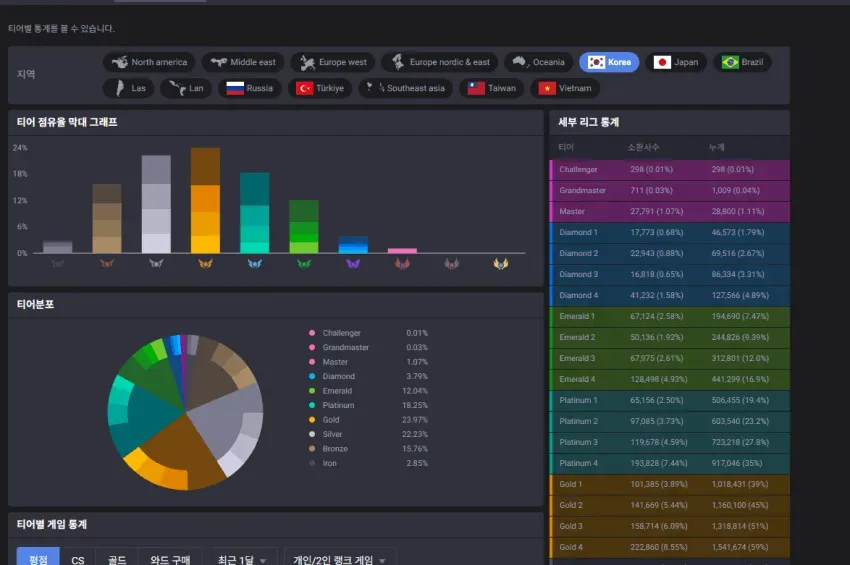Click the Russia flag icon
This screenshot has height=565, width=850.
click(x=235, y=88)
